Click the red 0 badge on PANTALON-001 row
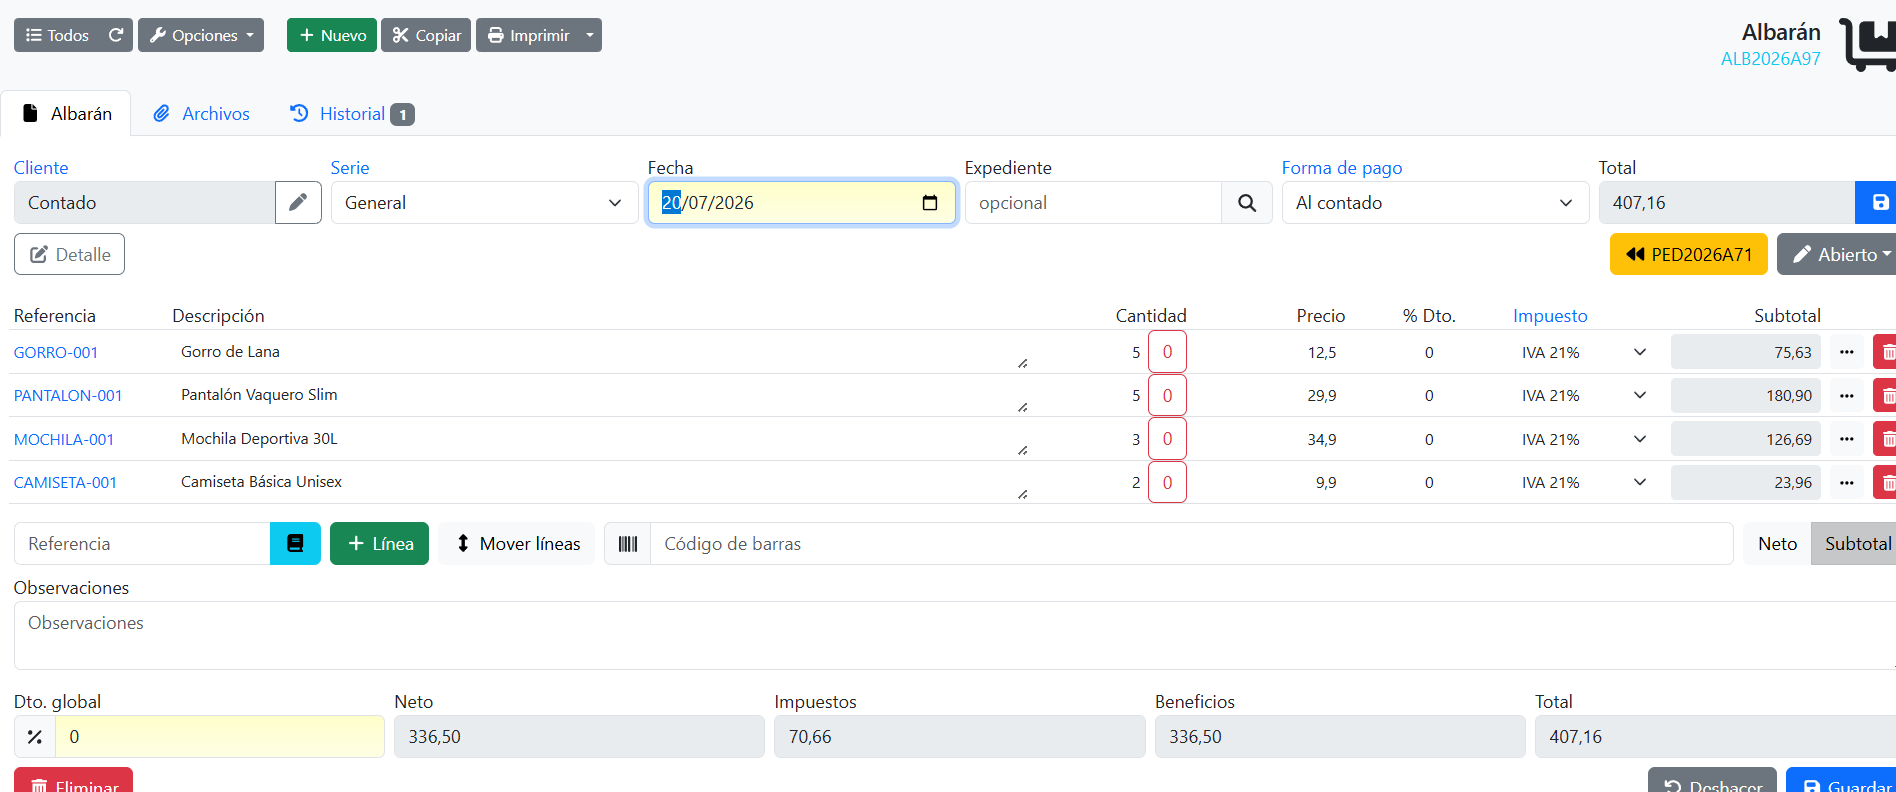1896x792 pixels. coord(1167,395)
